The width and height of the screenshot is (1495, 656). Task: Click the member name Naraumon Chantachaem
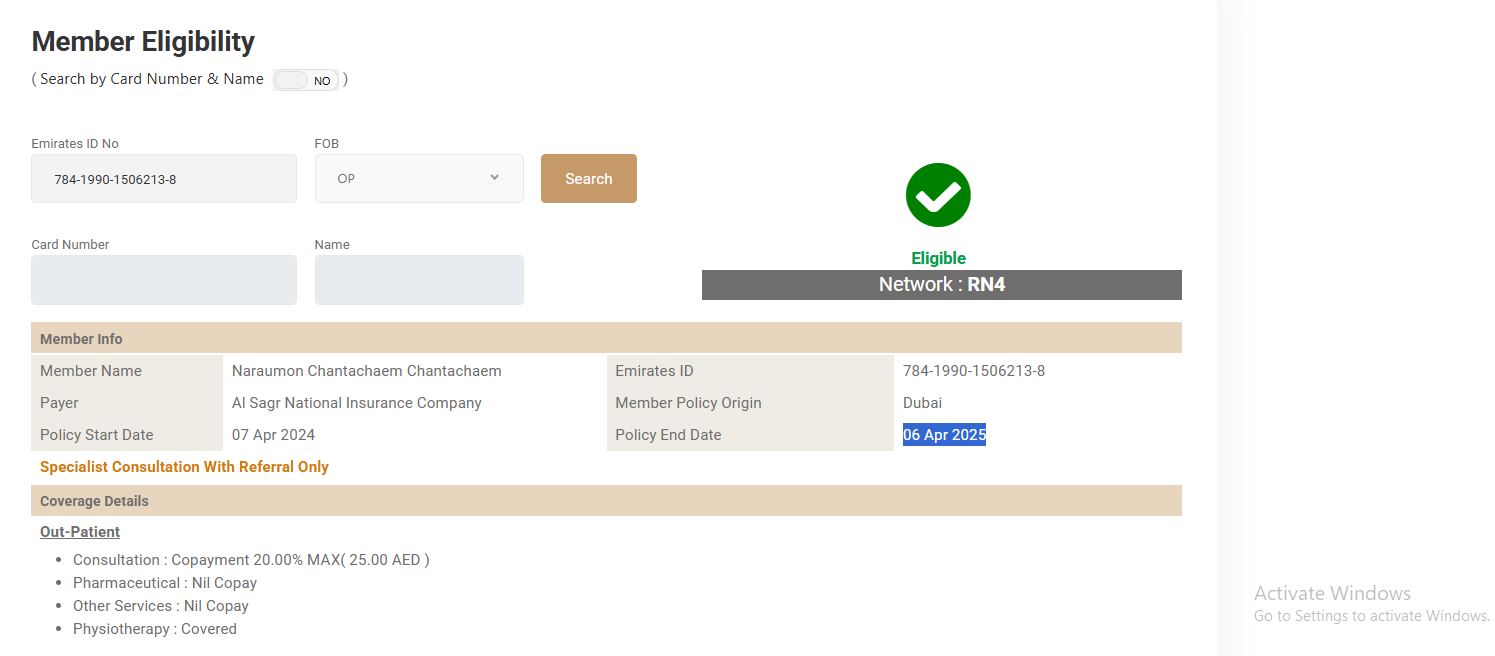point(366,371)
